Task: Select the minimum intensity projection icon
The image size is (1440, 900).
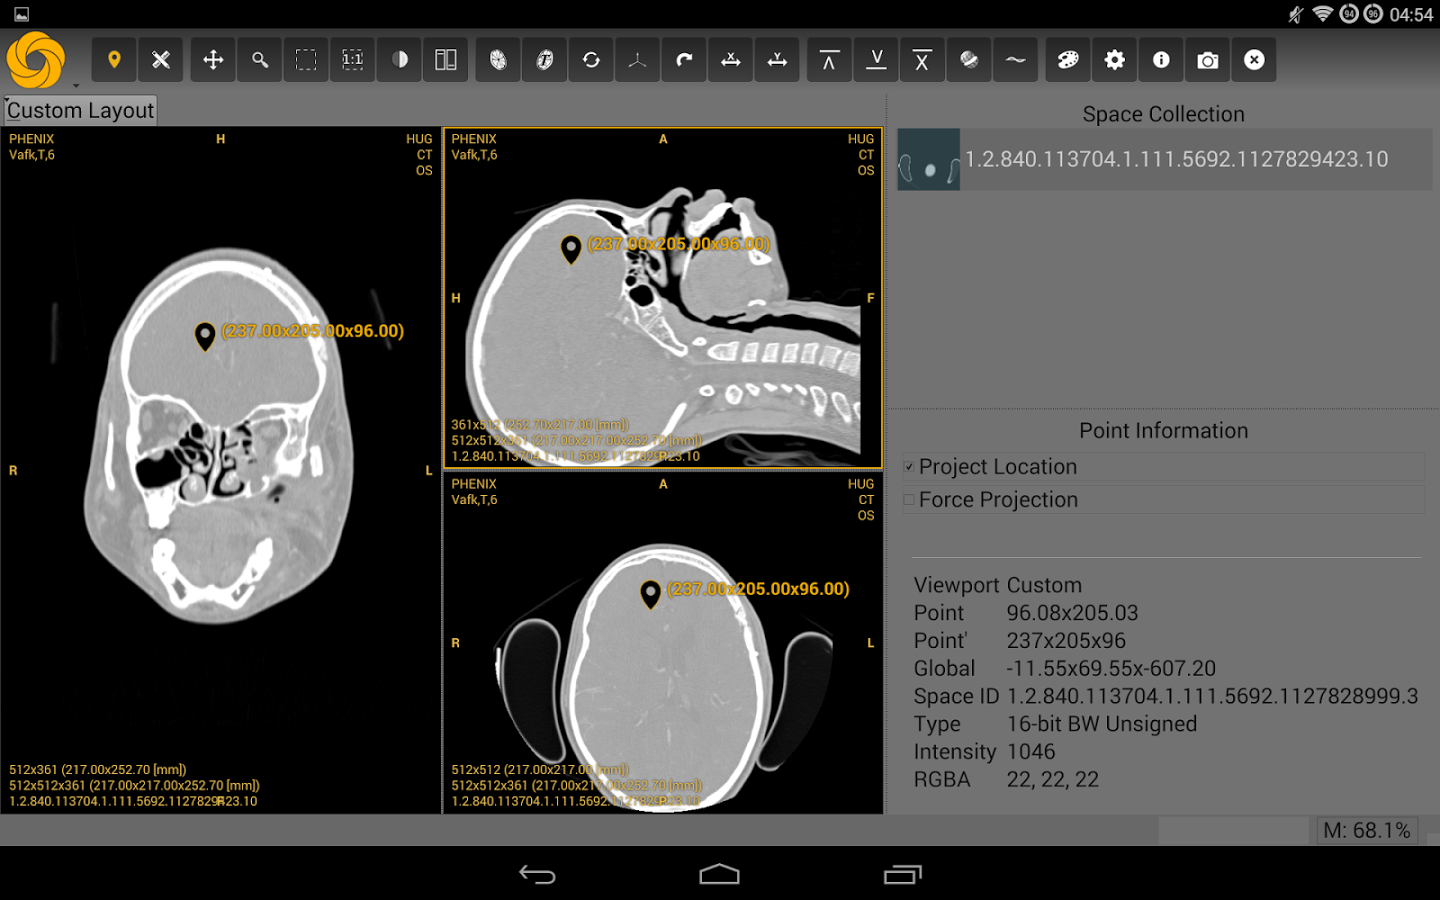Action: click(x=876, y=60)
